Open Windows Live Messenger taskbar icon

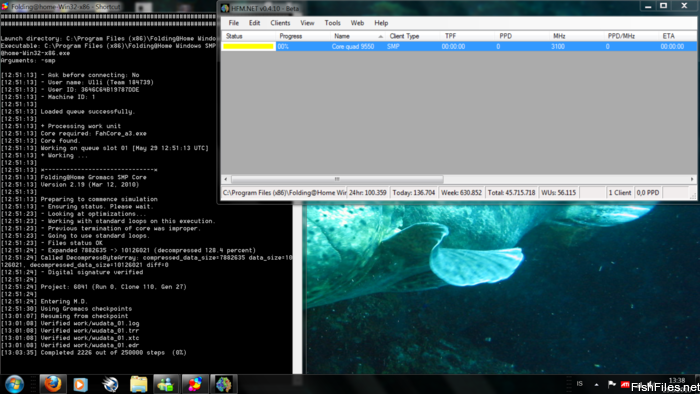tap(166, 384)
